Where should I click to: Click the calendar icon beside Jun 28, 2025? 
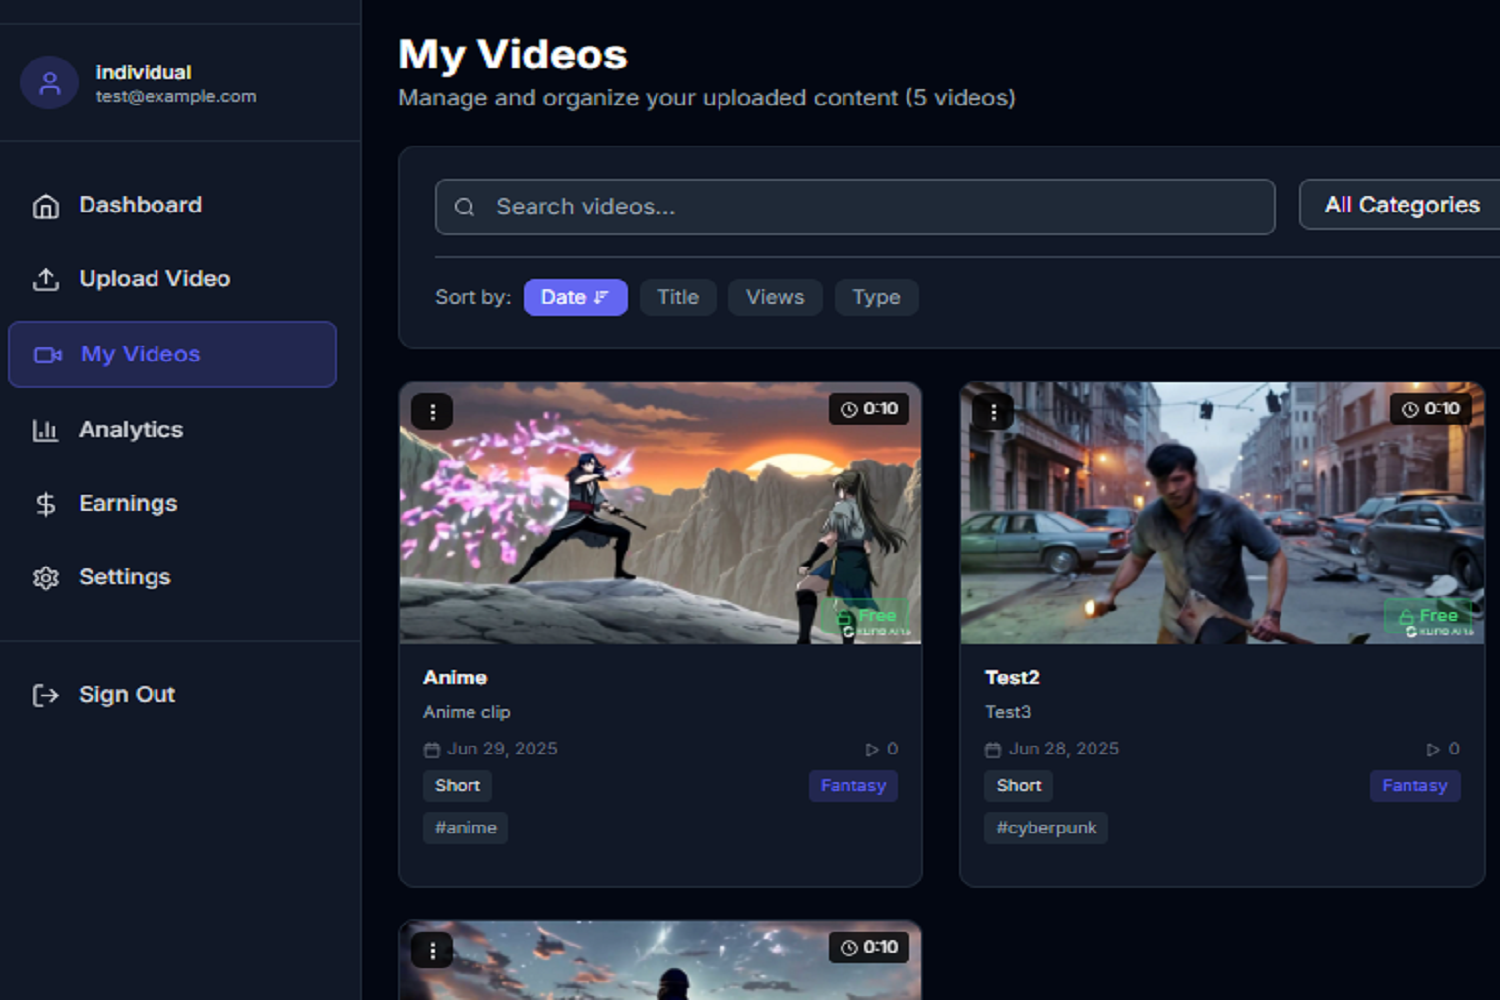coord(993,750)
